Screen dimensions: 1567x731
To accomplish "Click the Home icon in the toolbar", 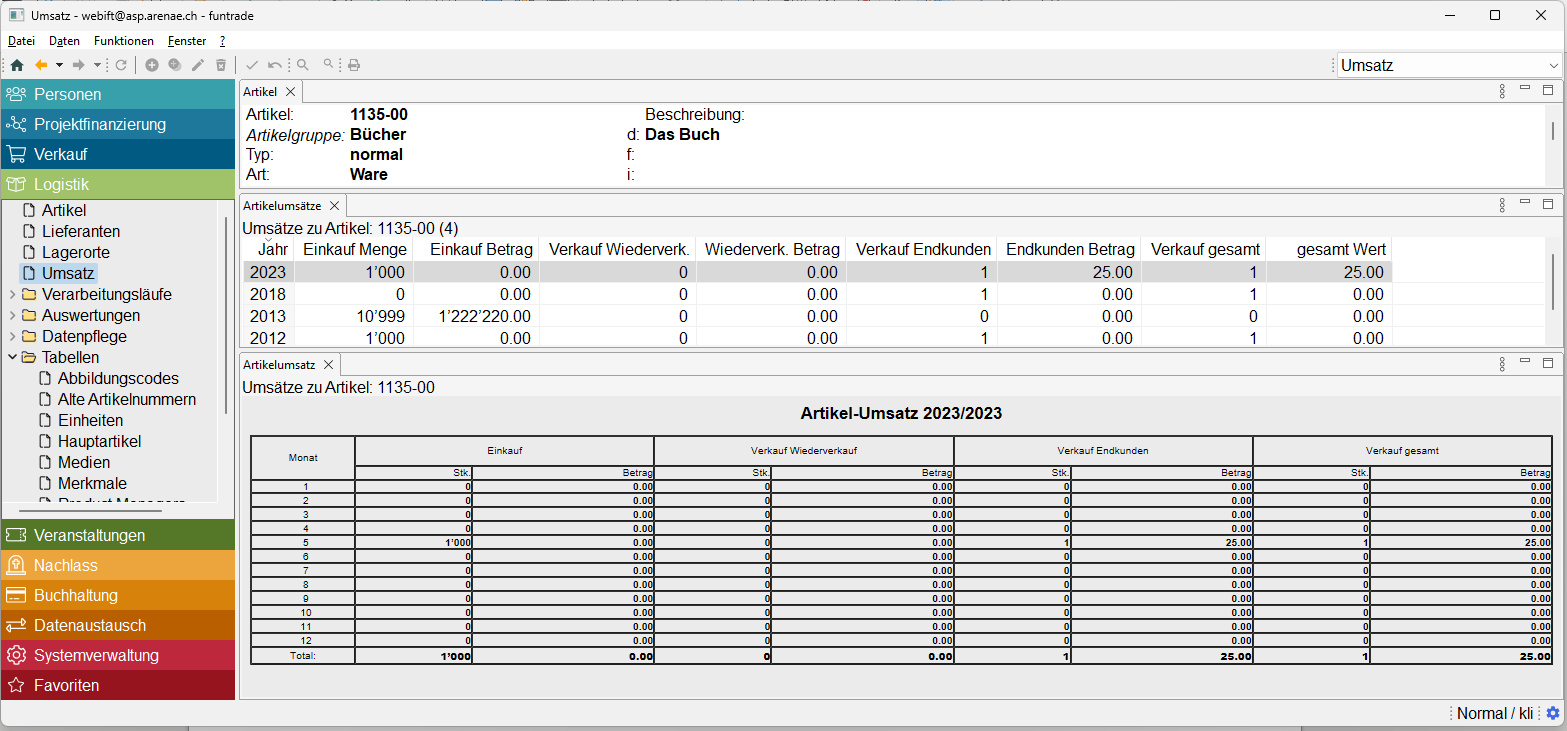I will click(x=17, y=65).
